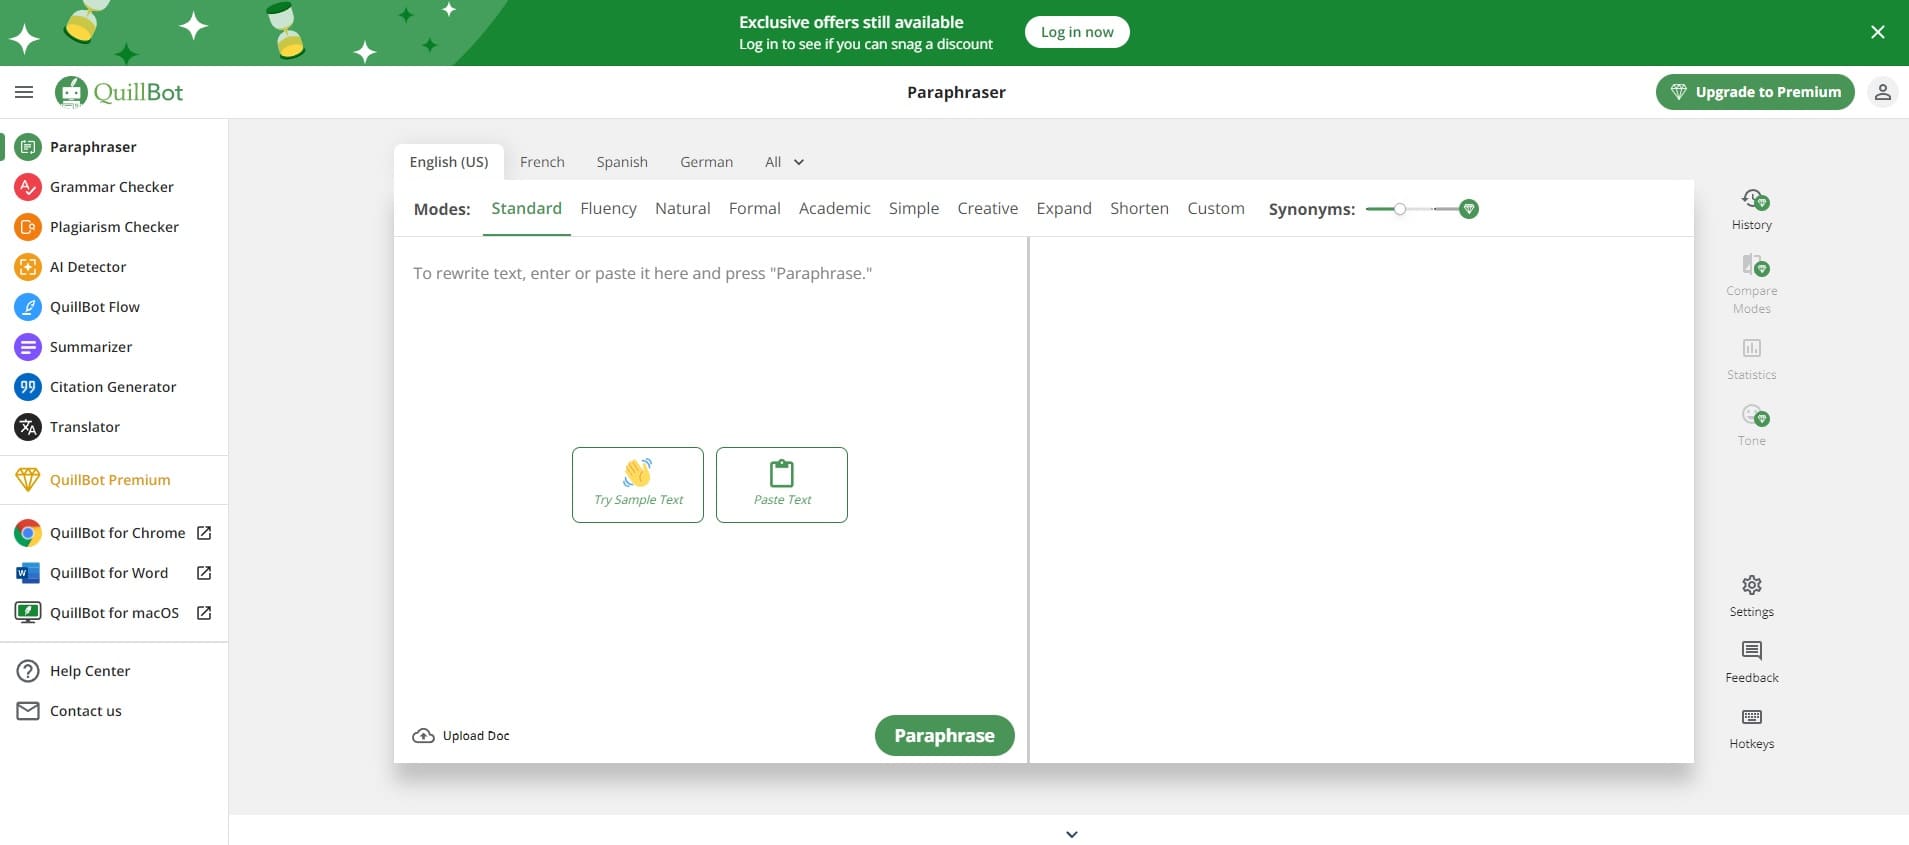Open Settings gear on right rail

click(x=1752, y=596)
